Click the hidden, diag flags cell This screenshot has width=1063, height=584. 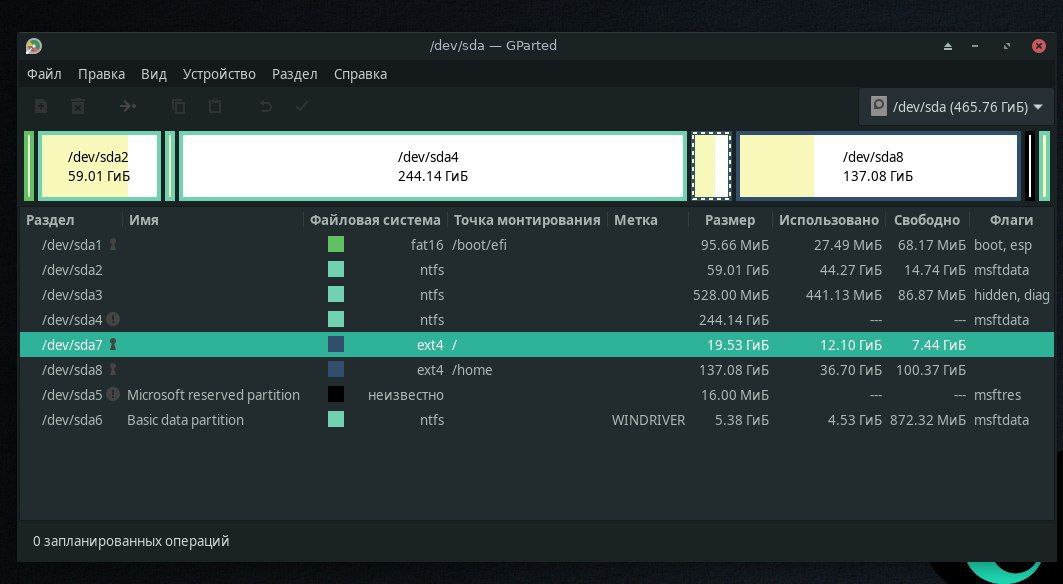(1011, 295)
